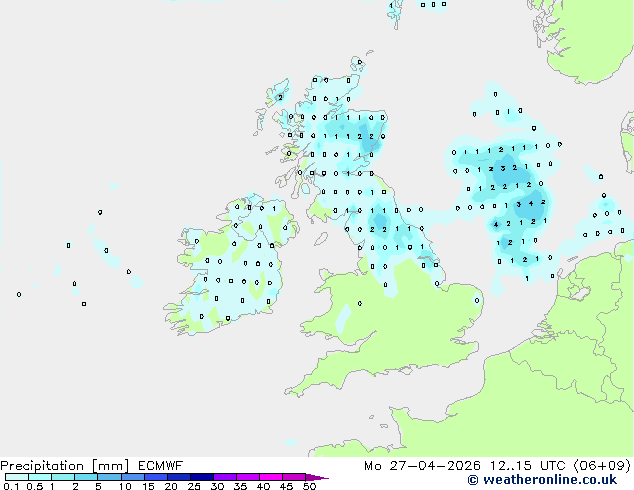Pick the 5–10 mm legend color swatch
The image size is (634, 490).
(110, 477)
